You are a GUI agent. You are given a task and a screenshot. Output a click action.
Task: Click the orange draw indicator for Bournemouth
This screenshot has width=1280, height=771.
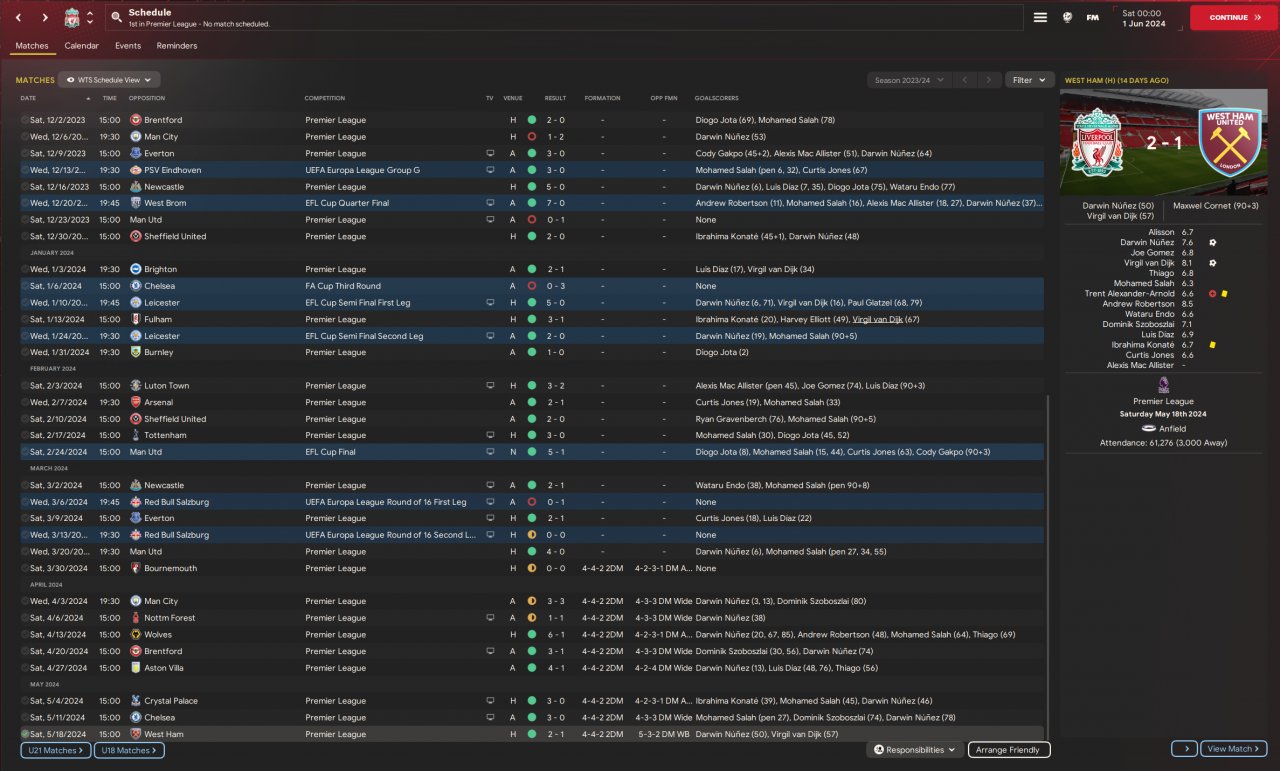tap(531, 568)
